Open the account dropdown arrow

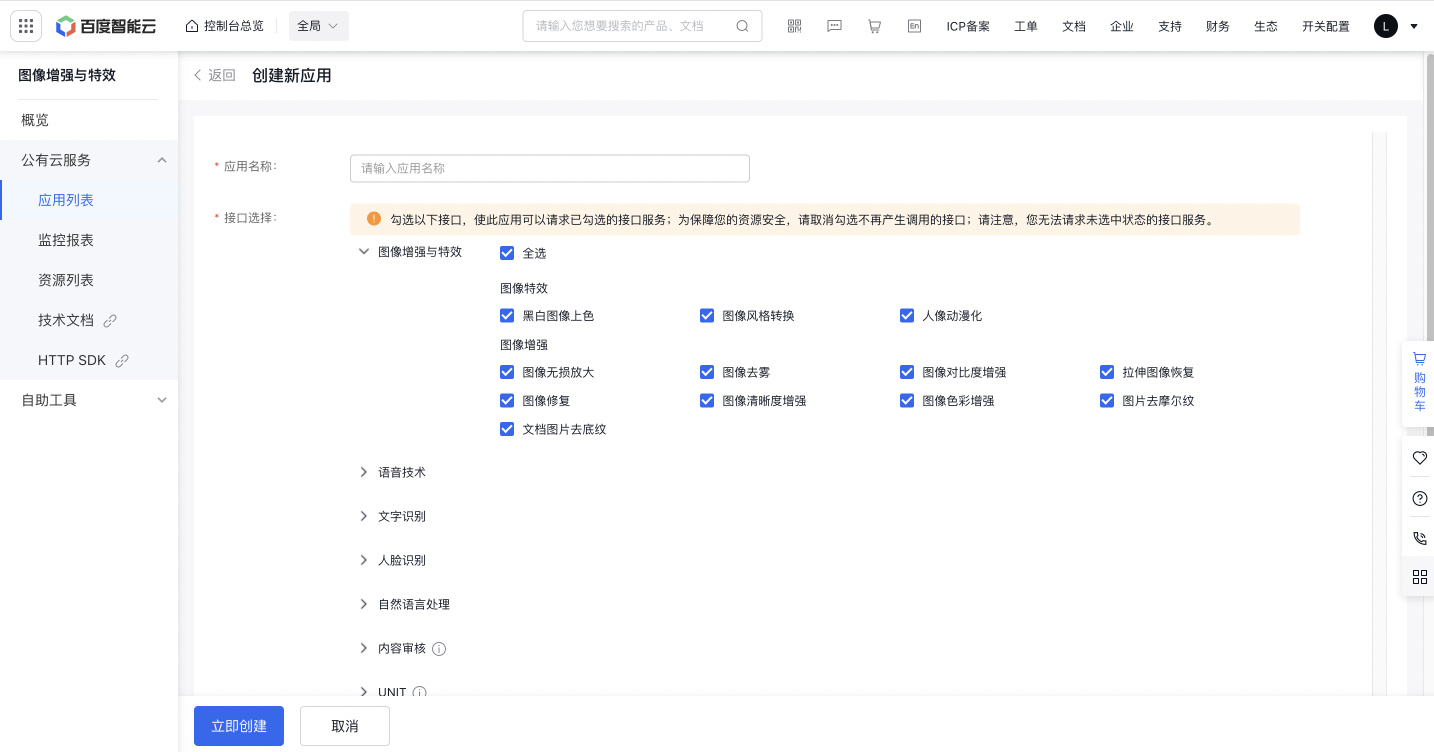[1414, 26]
